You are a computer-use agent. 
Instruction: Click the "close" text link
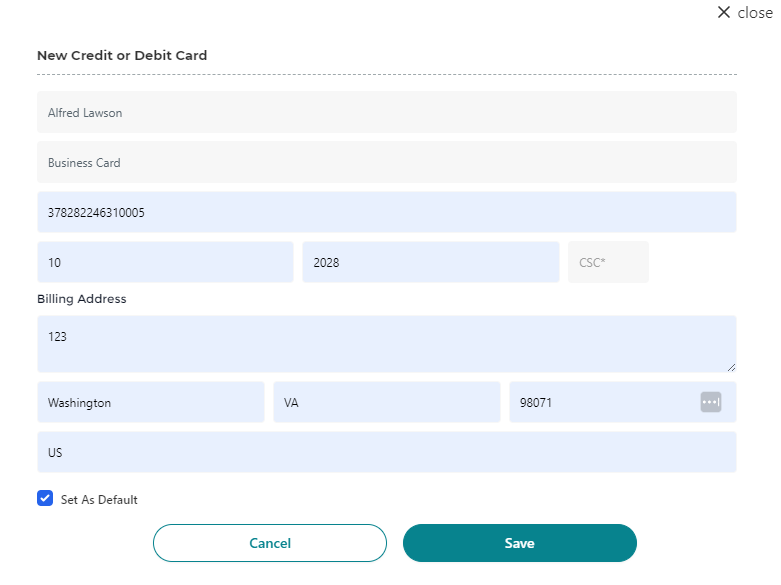point(755,13)
